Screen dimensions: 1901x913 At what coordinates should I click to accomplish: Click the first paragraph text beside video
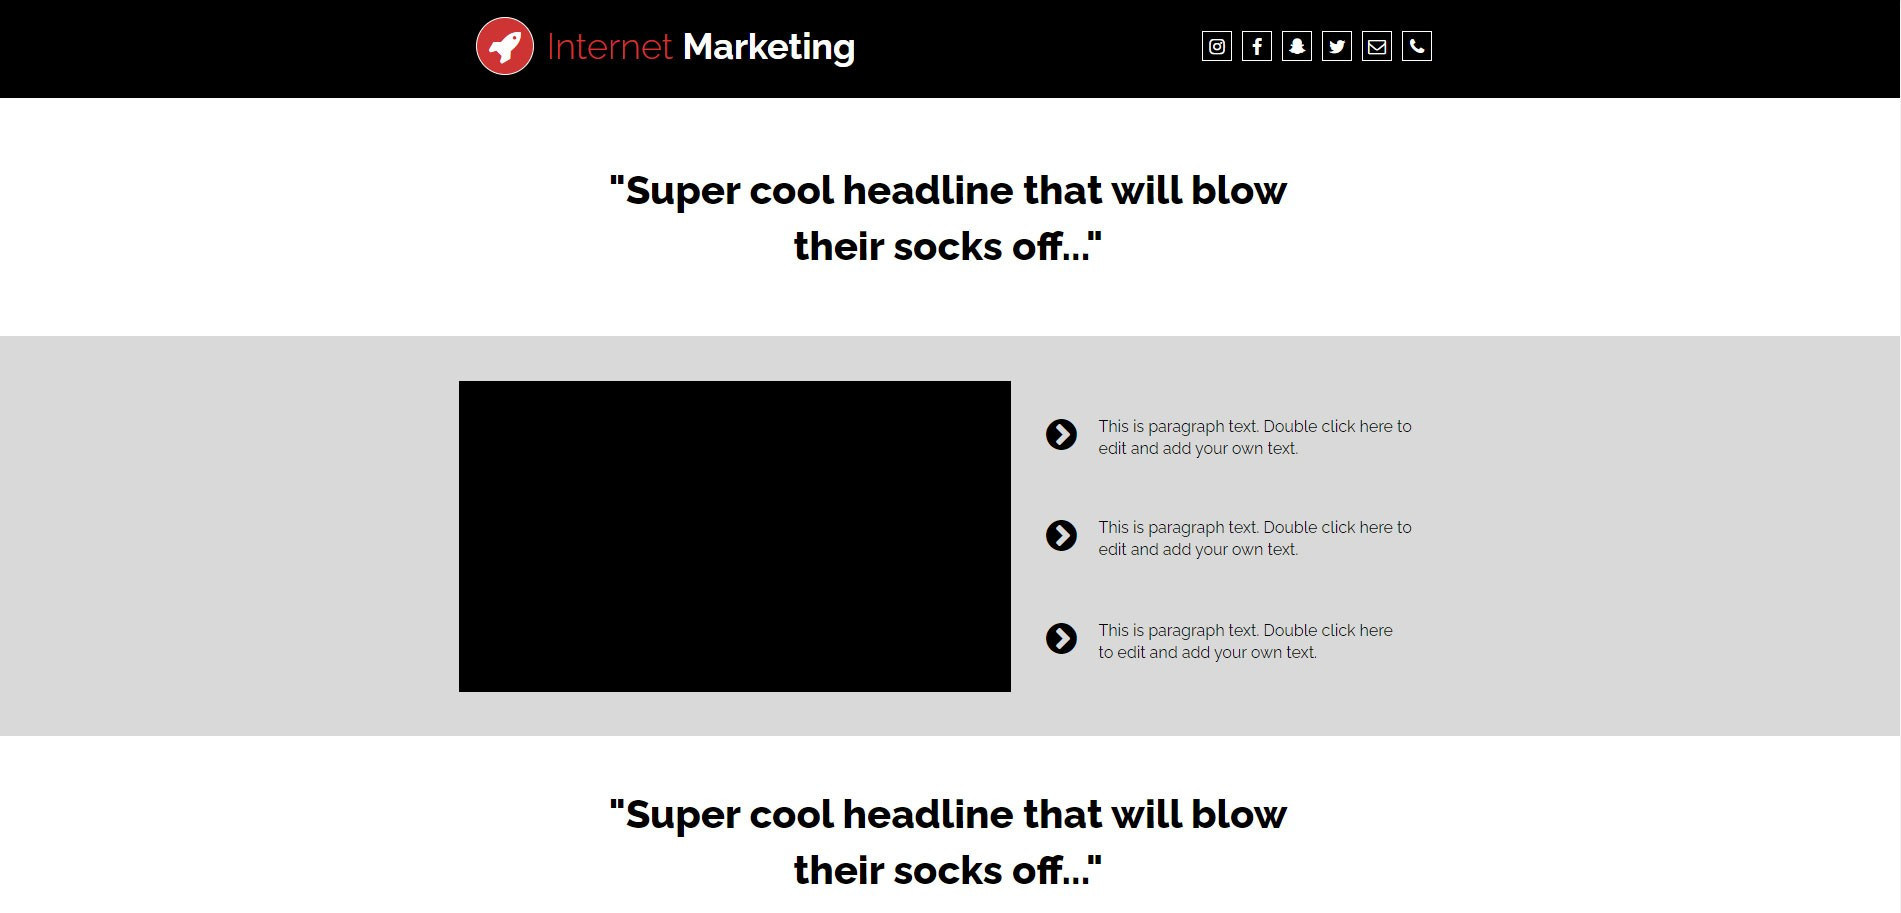pos(1254,437)
